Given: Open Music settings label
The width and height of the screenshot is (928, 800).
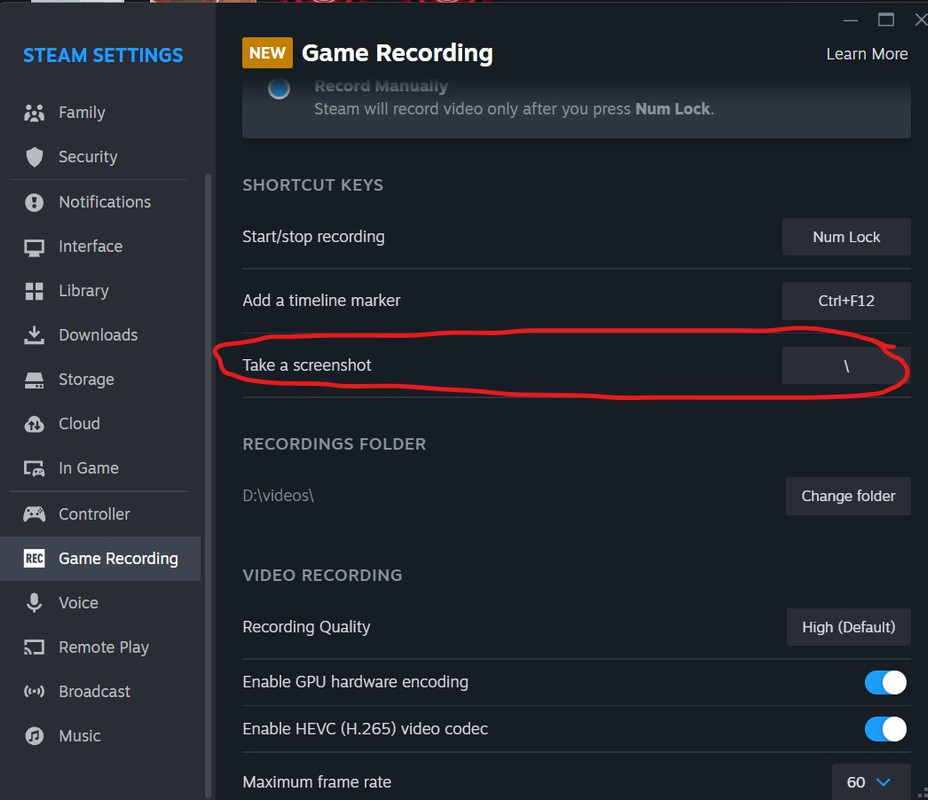Looking at the screenshot, I should (x=79, y=736).
